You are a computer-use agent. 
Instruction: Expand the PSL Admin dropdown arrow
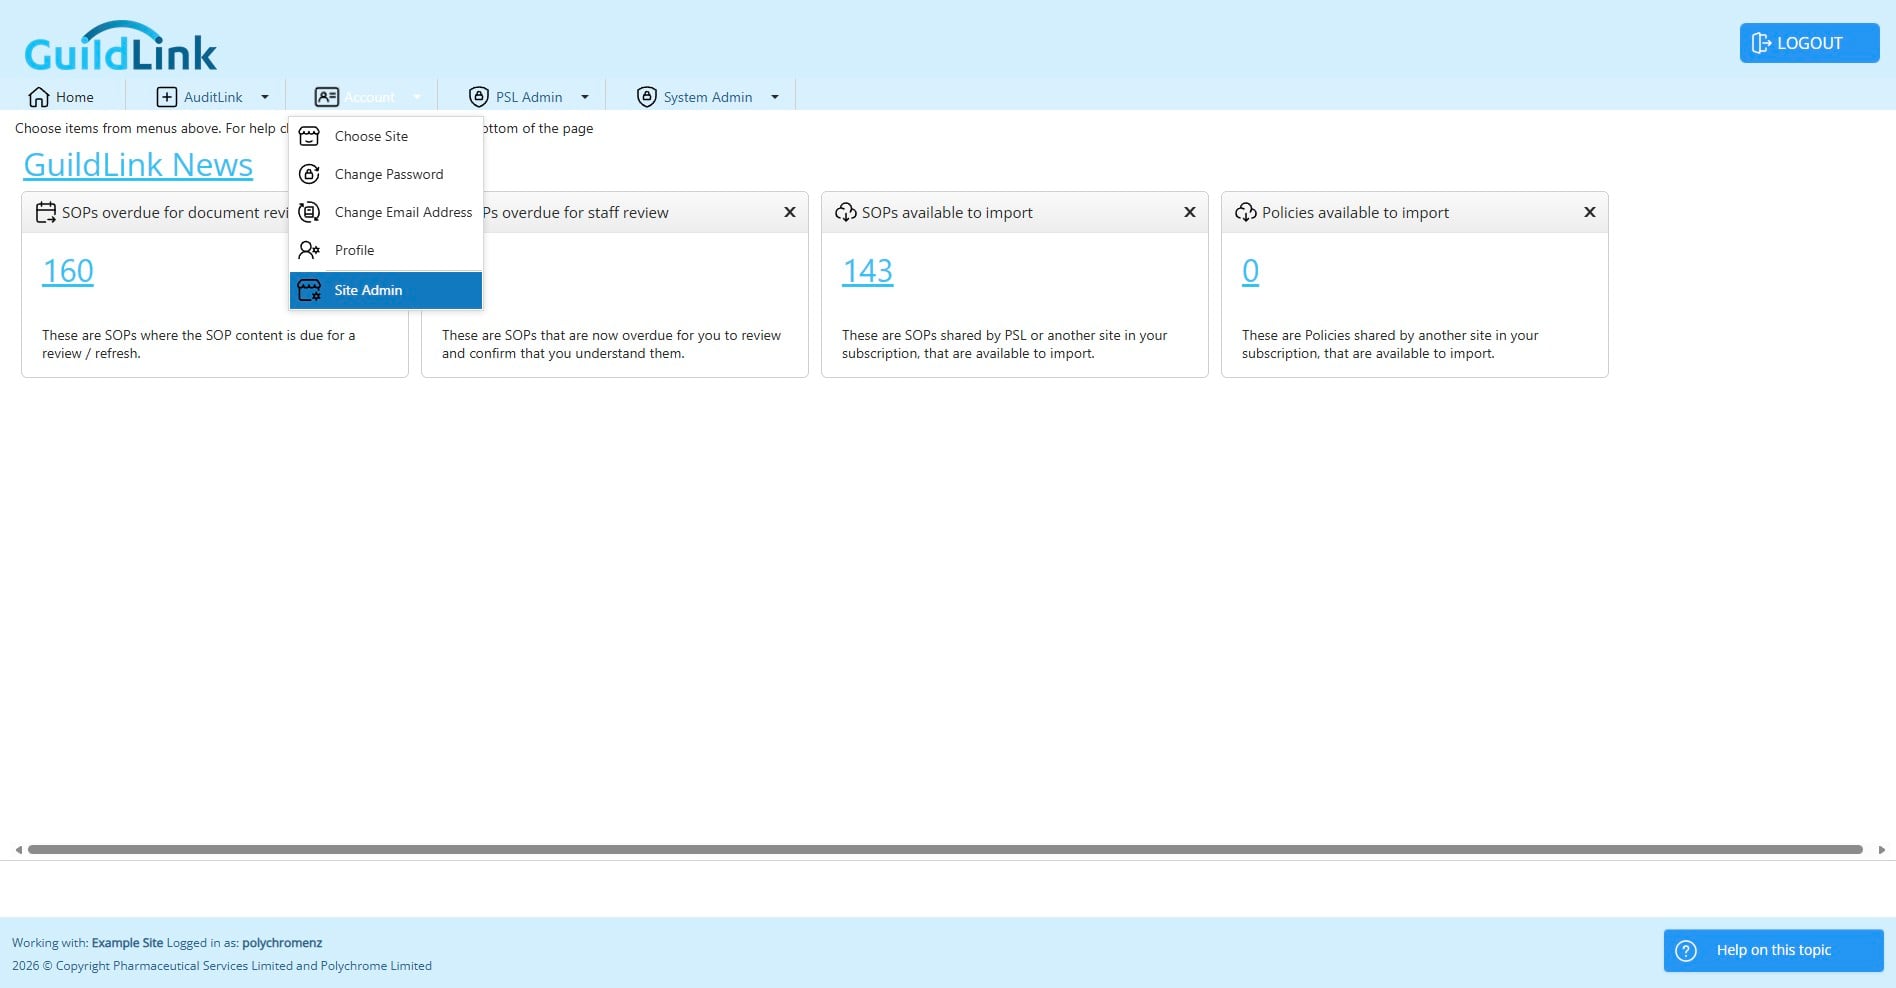click(585, 97)
